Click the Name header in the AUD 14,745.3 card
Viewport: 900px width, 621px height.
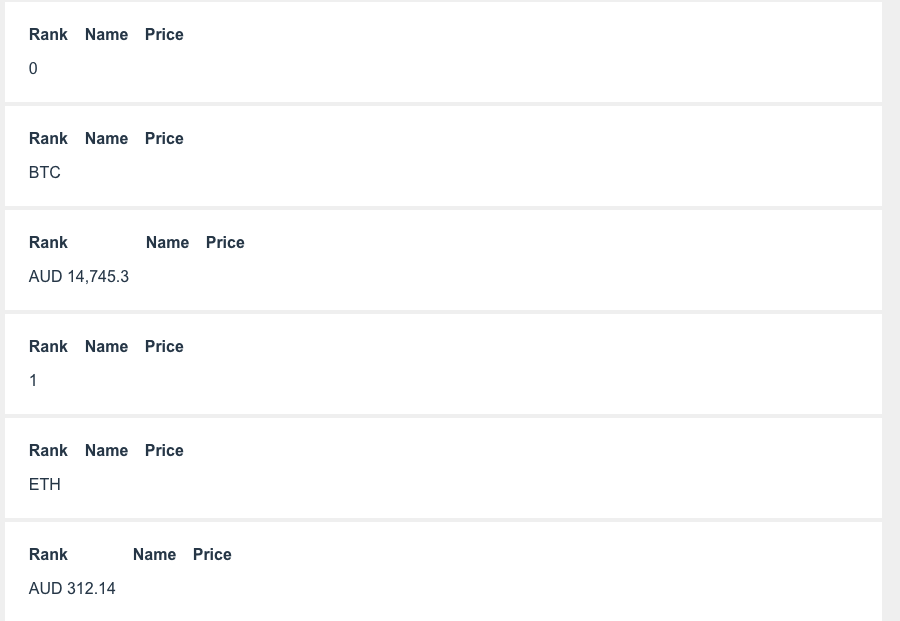167,243
